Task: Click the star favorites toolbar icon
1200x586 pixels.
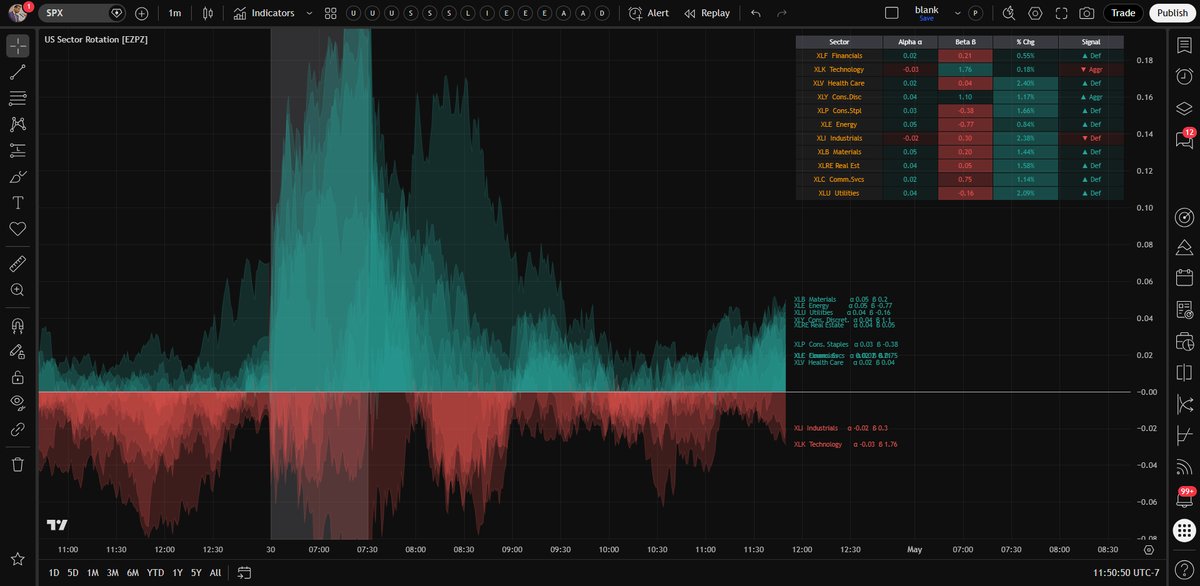Action: (x=17, y=558)
